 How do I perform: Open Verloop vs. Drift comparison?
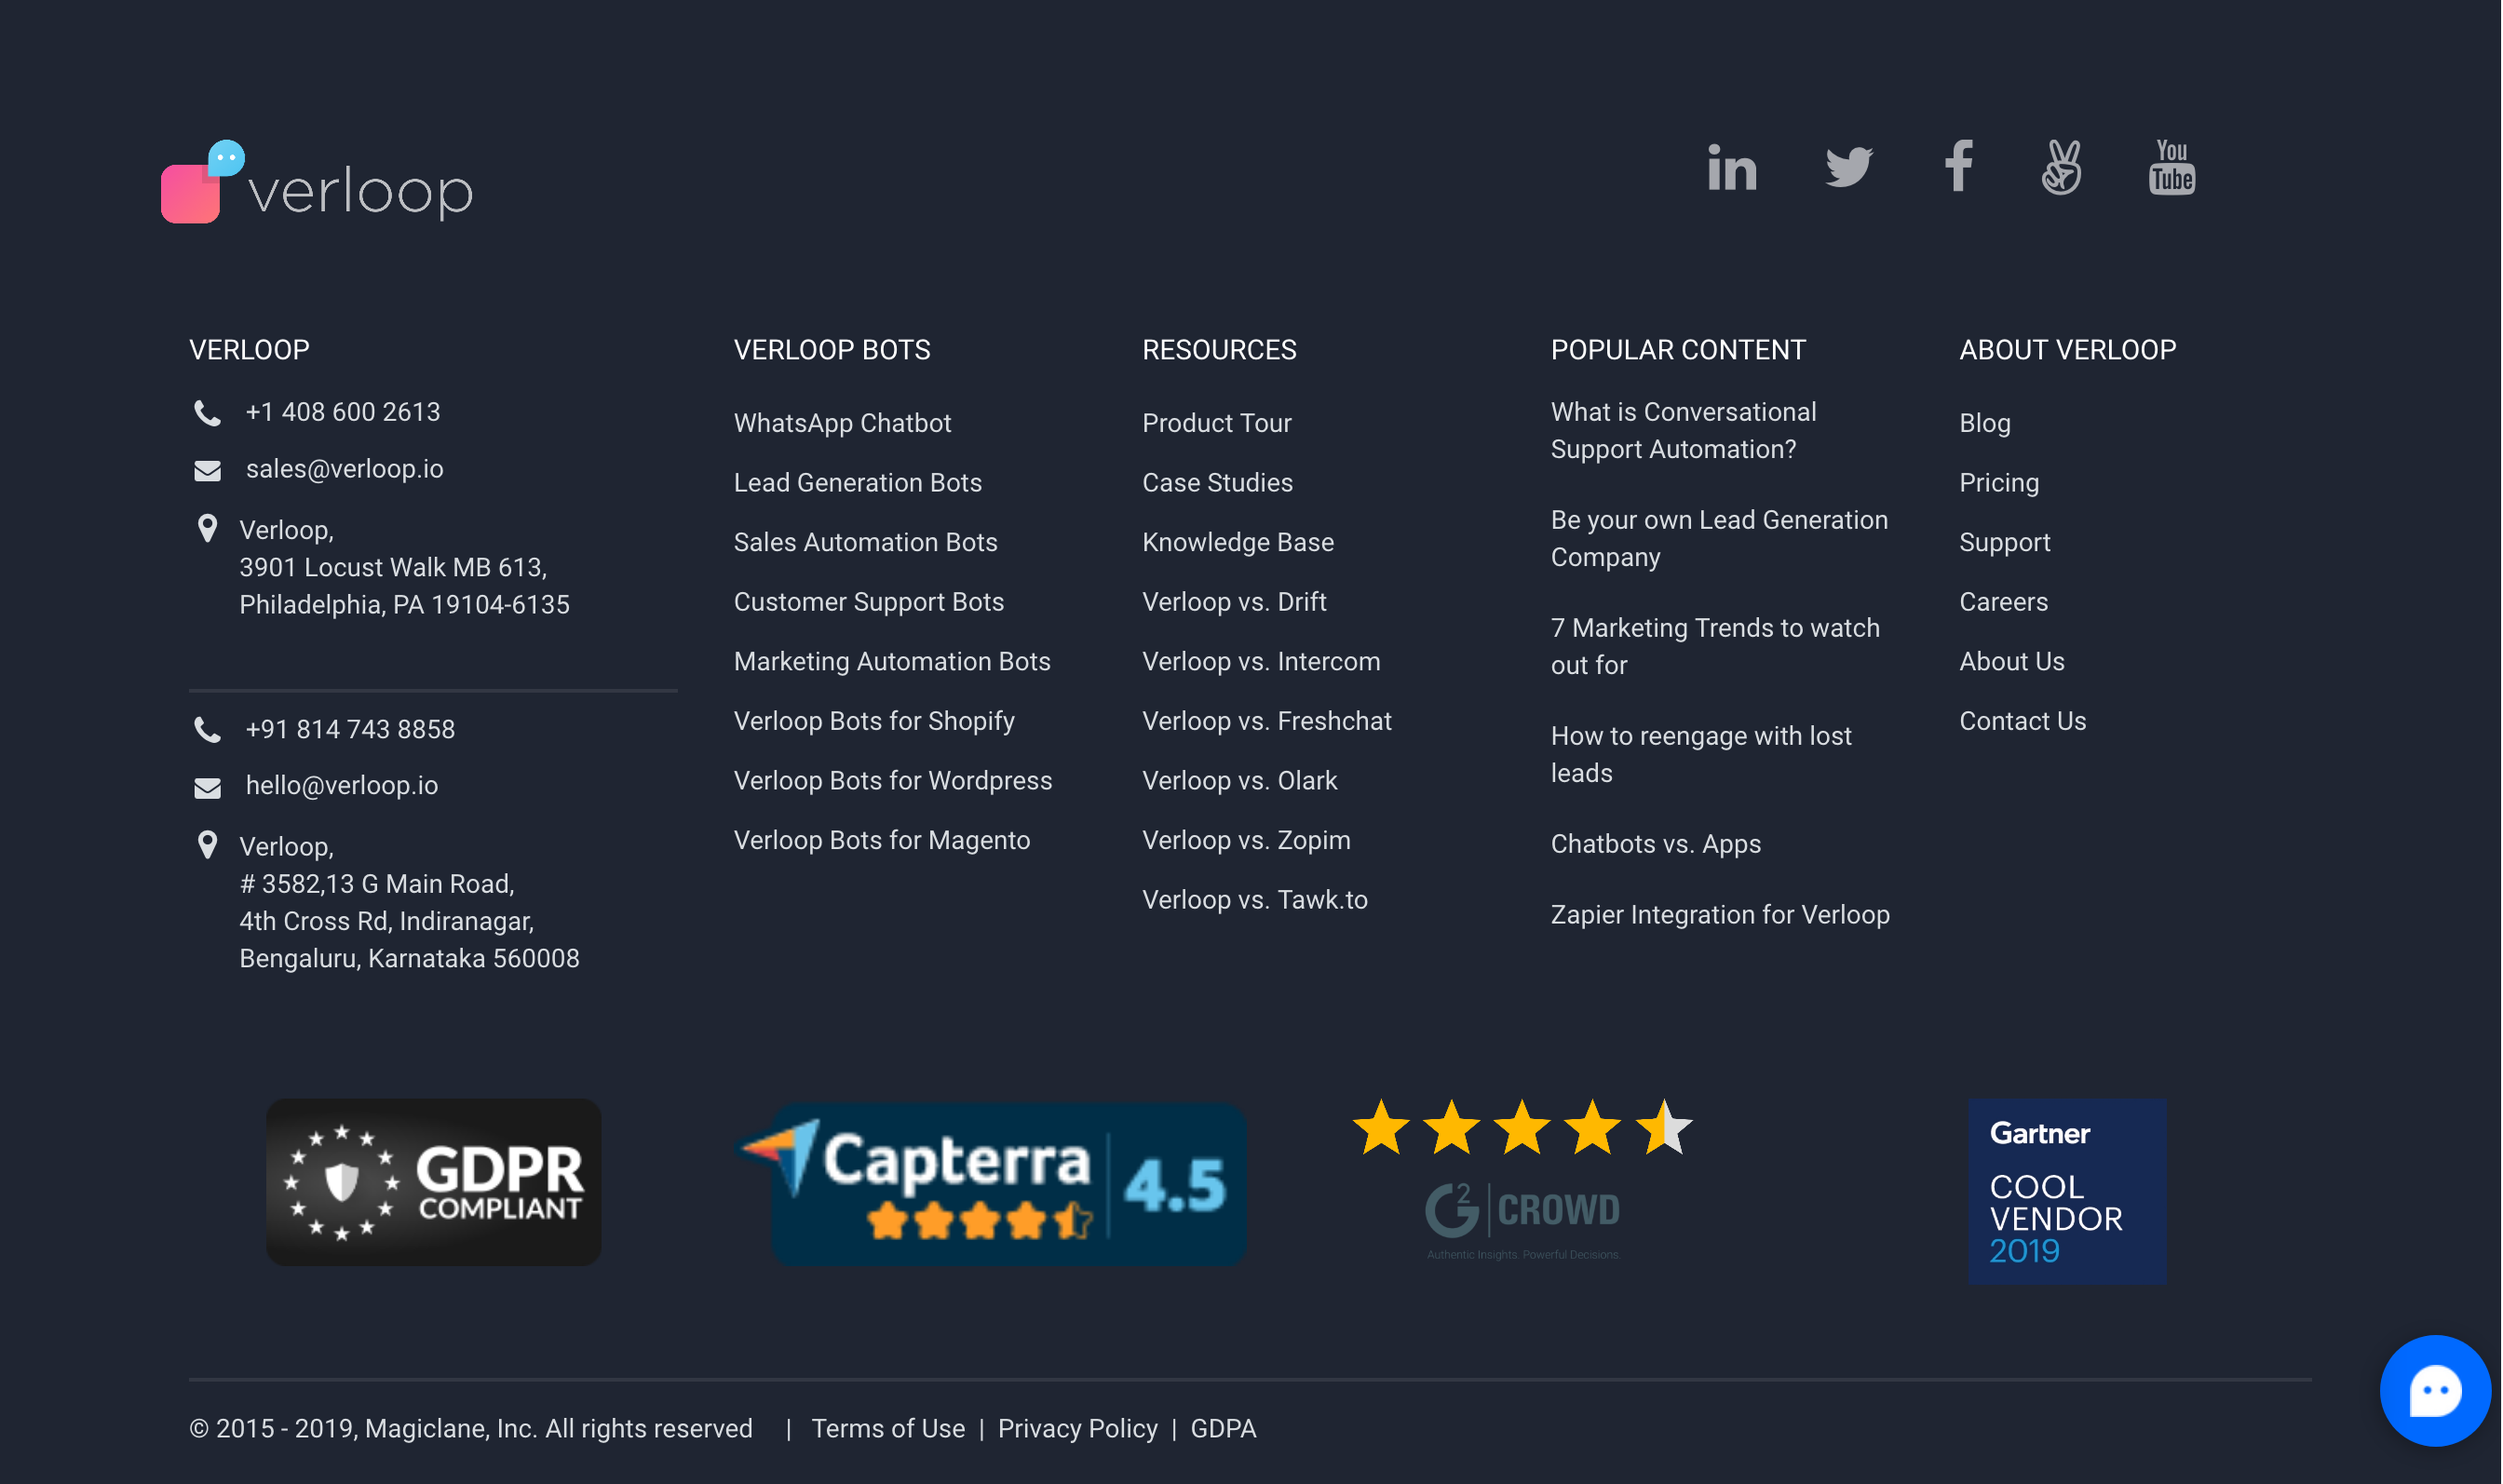[1234, 602]
